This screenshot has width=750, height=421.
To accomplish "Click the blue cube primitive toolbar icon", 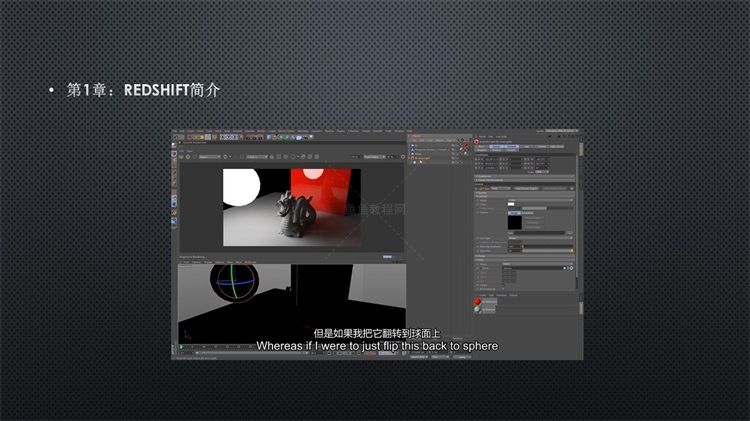I will coord(269,137).
